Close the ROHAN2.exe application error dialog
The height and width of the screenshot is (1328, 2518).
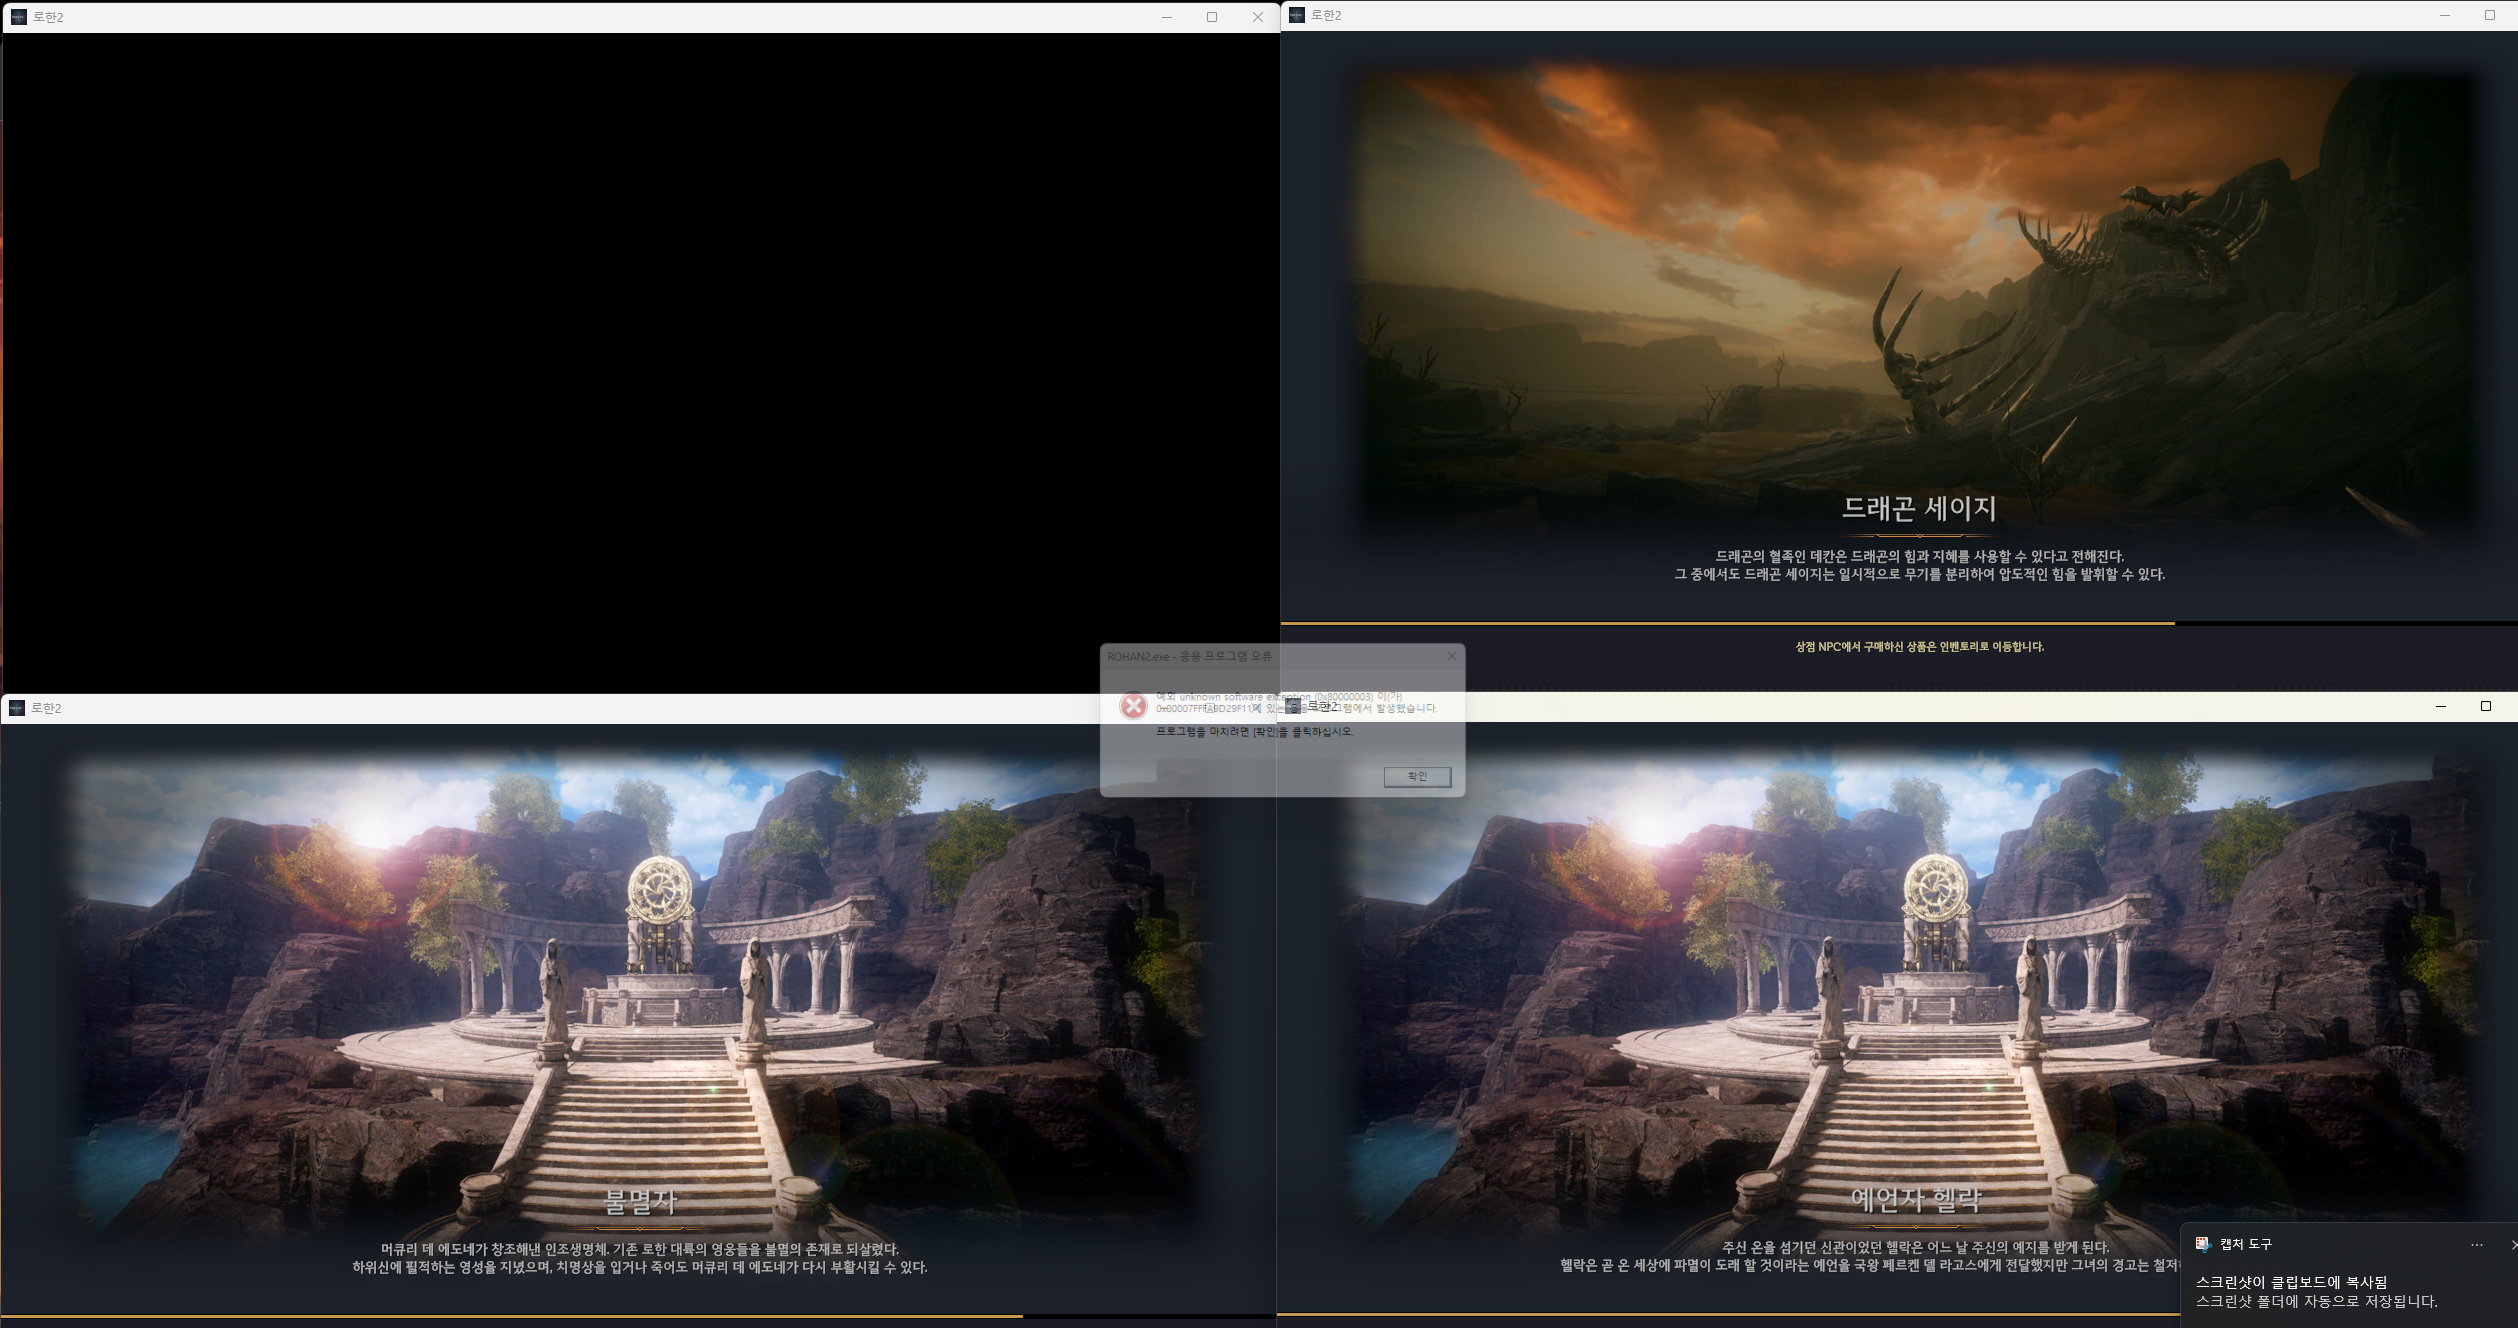(1451, 656)
